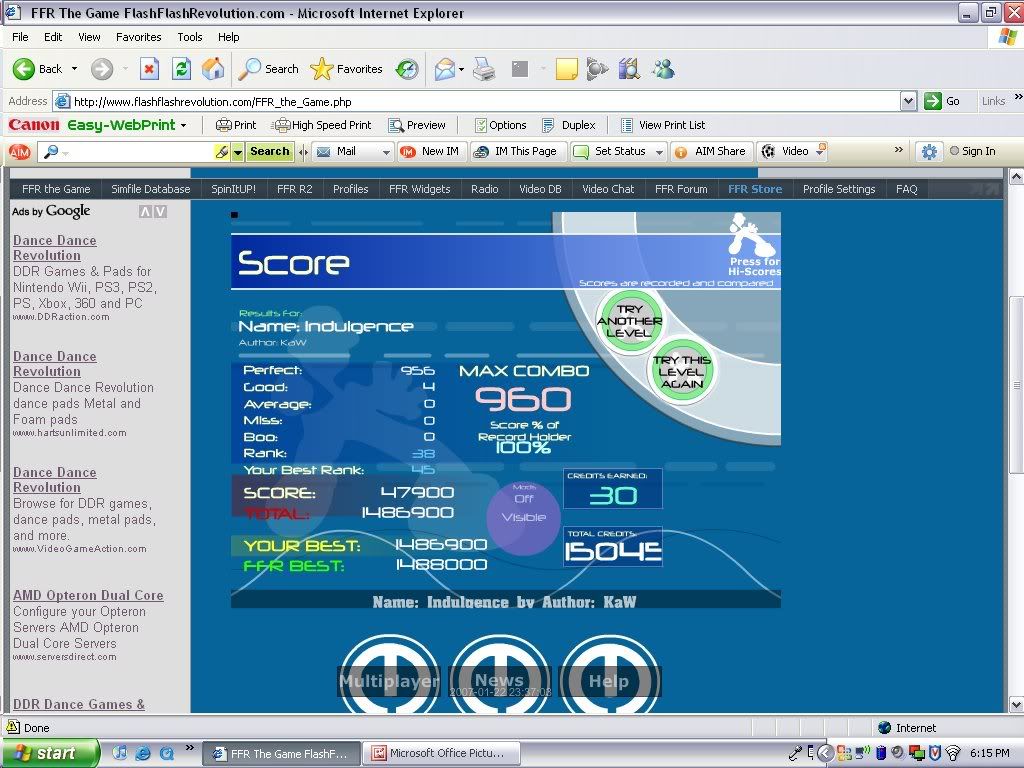Expand the address bar dropdown arrow
1024x768 pixels.
point(908,101)
